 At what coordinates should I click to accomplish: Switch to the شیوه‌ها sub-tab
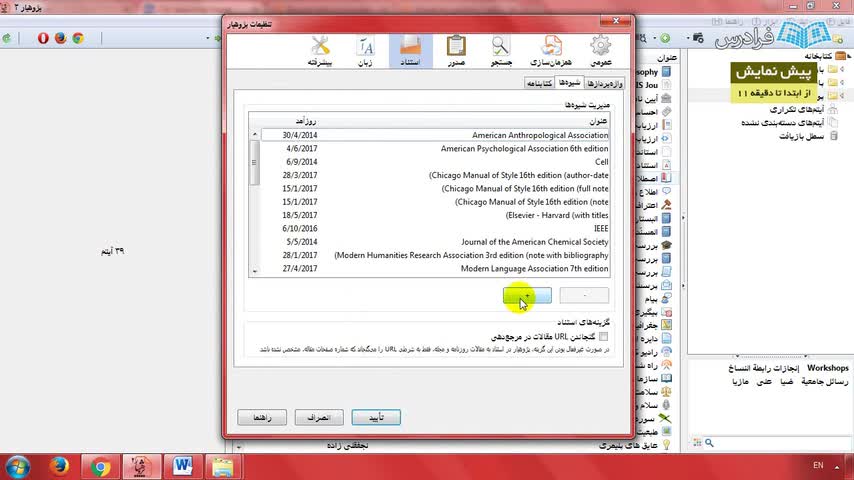pyautogui.click(x=569, y=82)
